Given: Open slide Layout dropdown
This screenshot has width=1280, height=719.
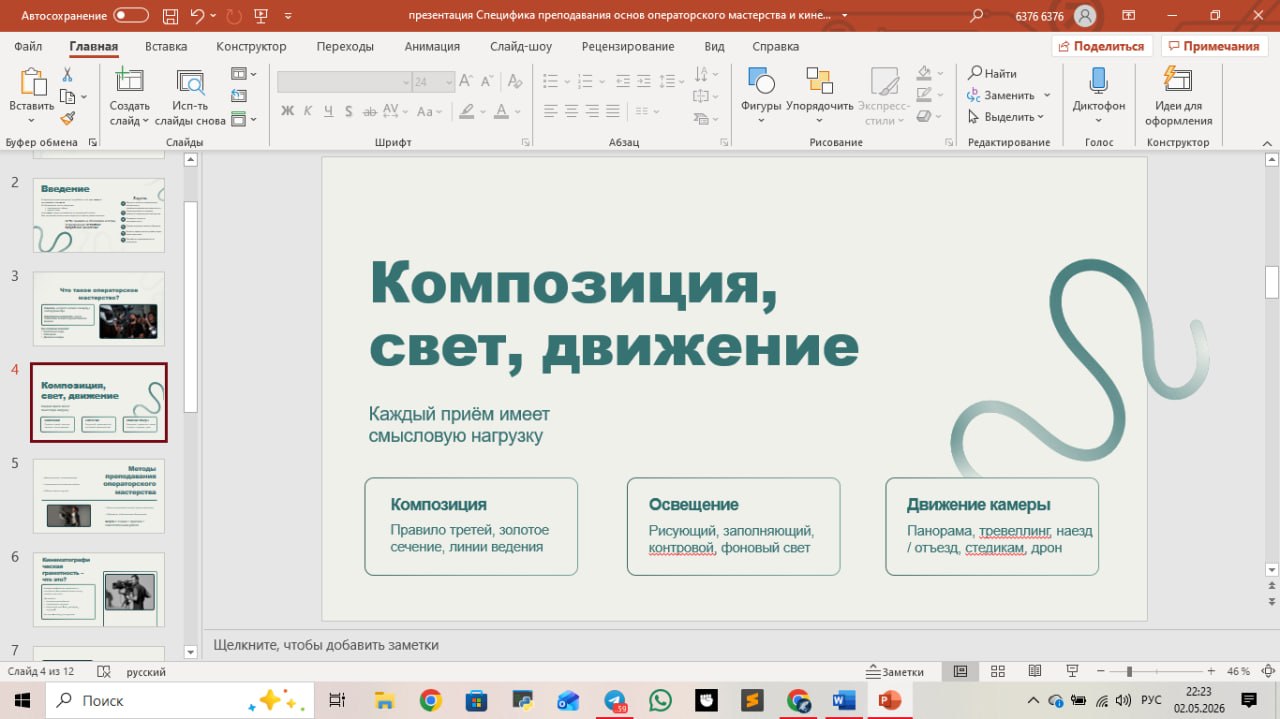Looking at the screenshot, I should (x=243, y=74).
